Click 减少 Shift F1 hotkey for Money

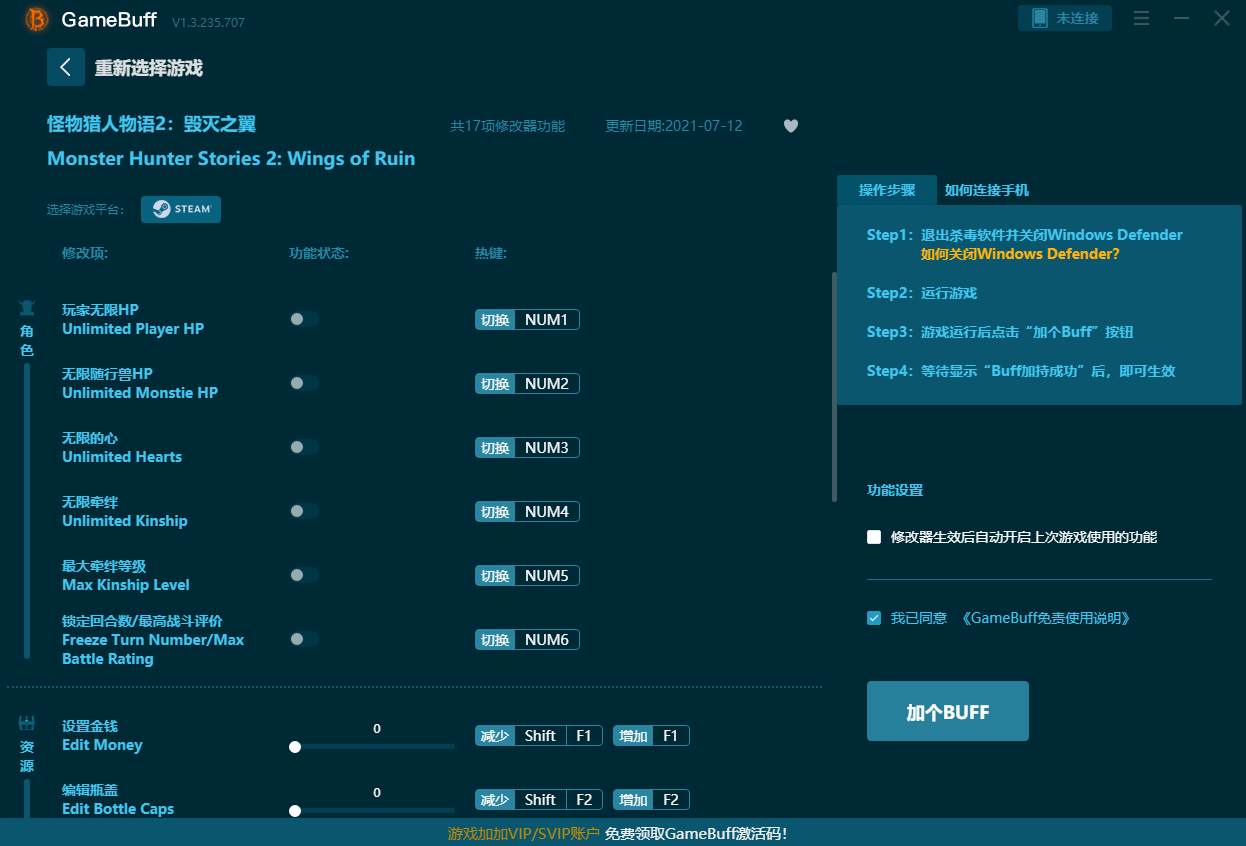[x=539, y=736]
